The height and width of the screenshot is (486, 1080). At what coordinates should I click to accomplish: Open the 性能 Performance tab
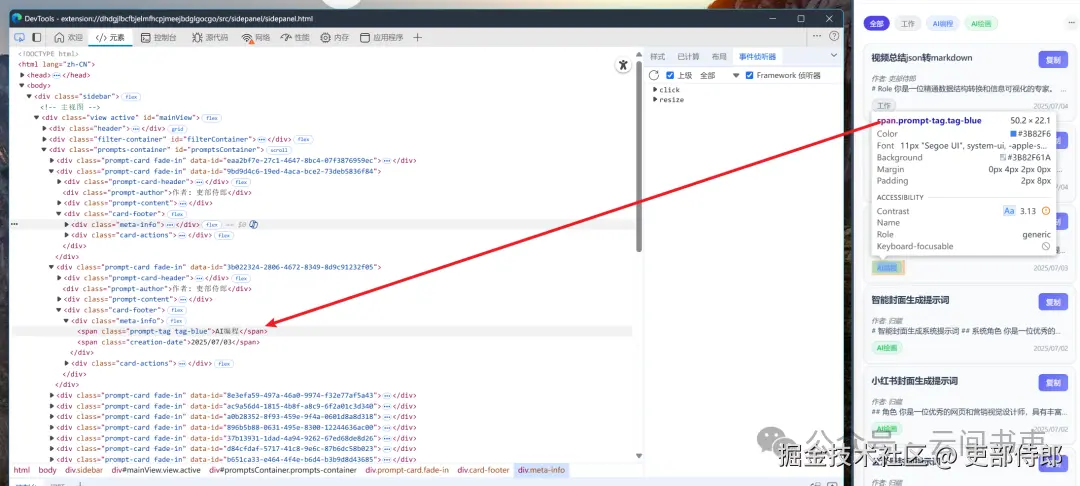295,37
